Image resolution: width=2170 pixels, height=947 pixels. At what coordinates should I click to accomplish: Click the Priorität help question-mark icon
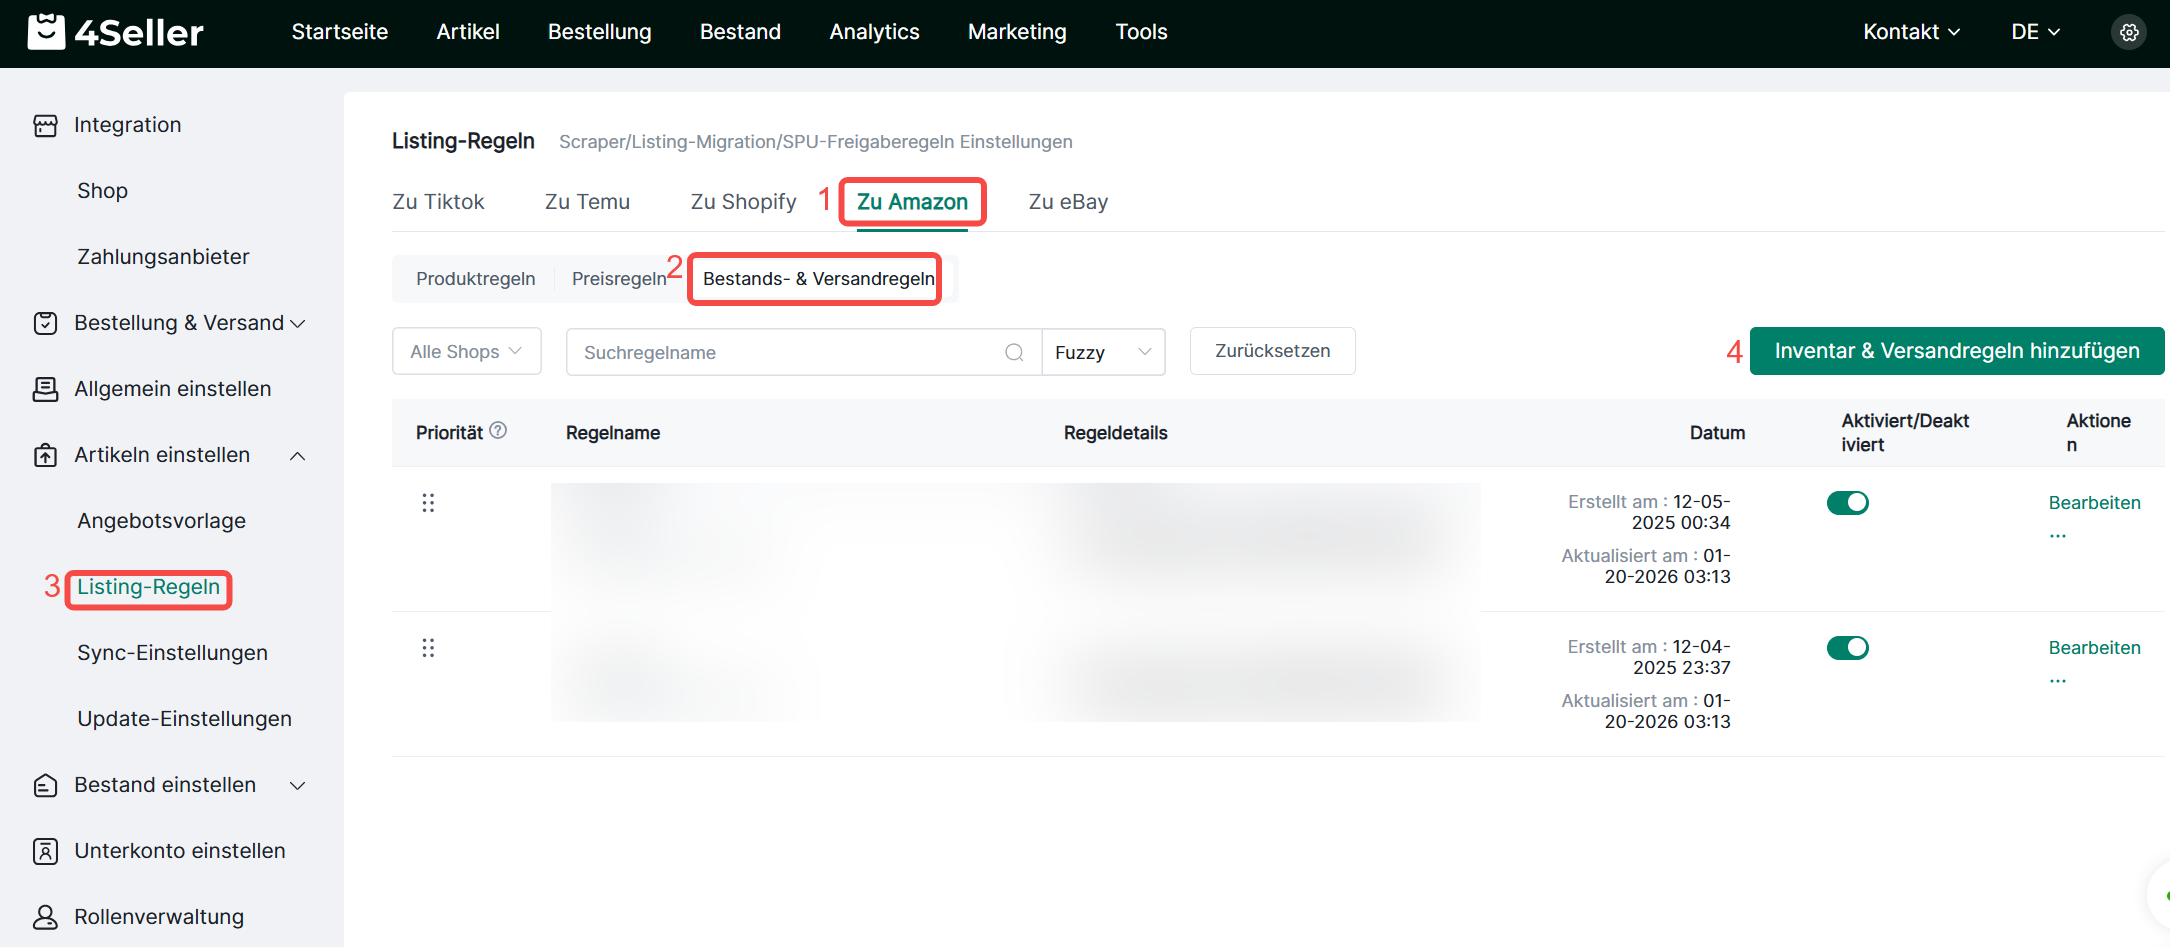tap(498, 430)
